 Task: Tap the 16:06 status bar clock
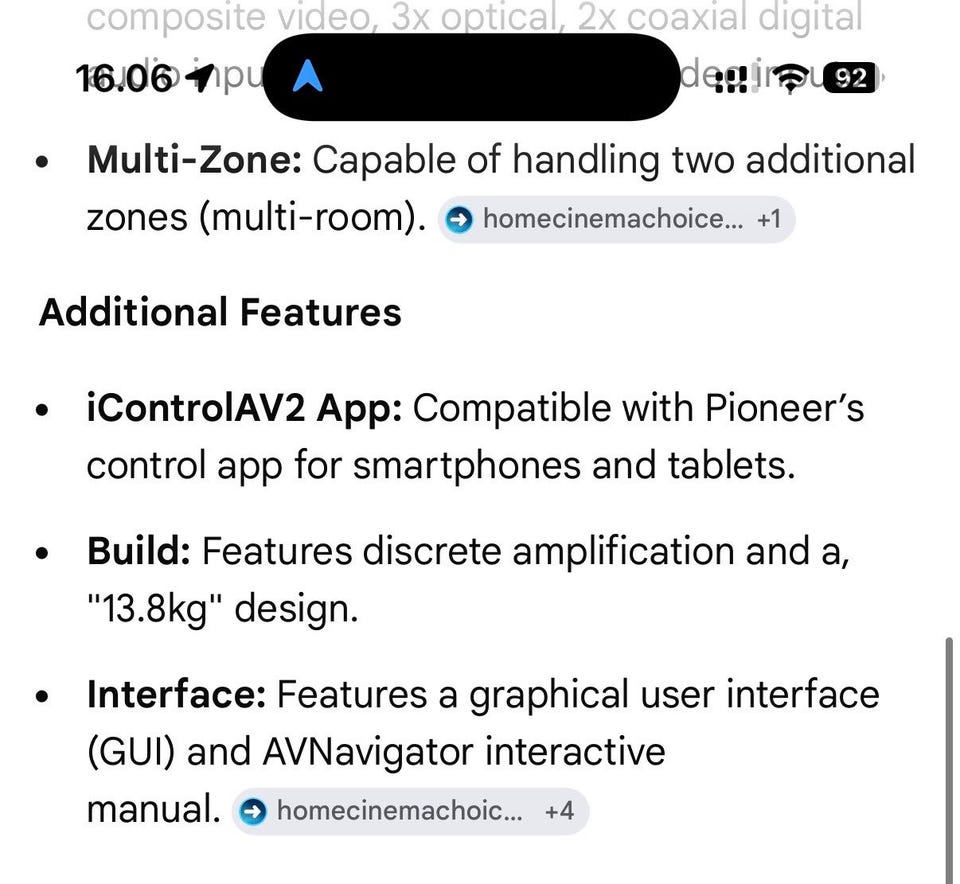coord(124,79)
